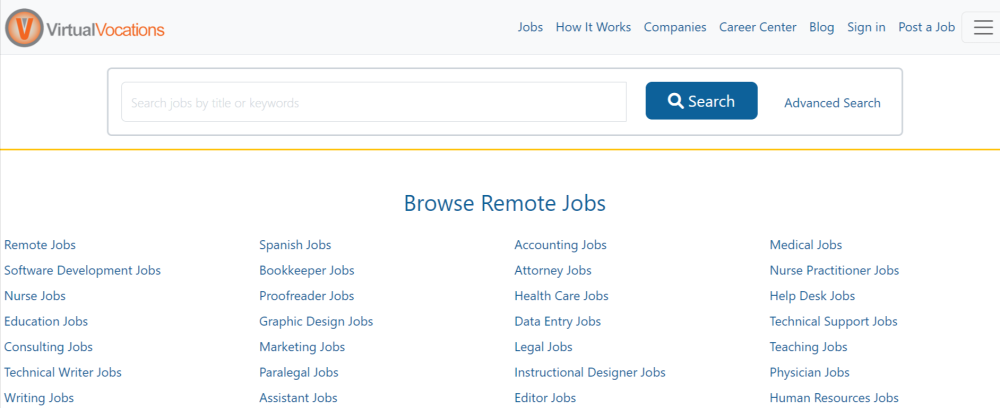Open Nurse Jobs link

(x=34, y=296)
